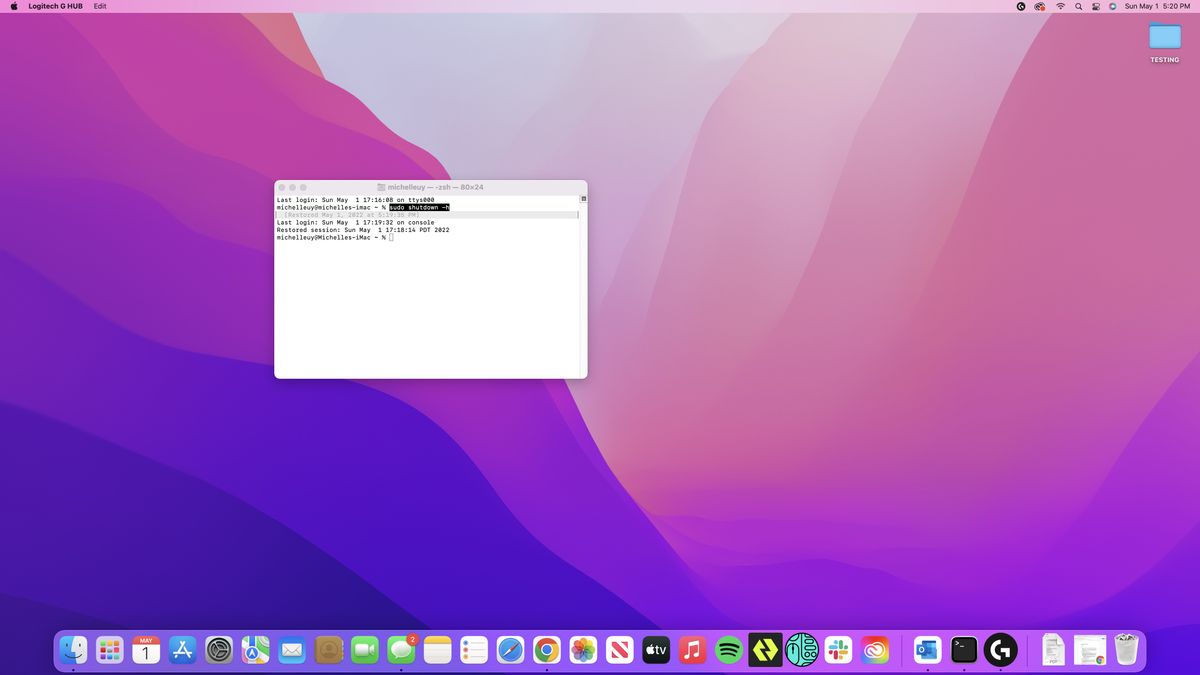Open Microsoft Outlook from the Dock
This screenshot has width=1200, height=675.
click(x=926, y=650)
